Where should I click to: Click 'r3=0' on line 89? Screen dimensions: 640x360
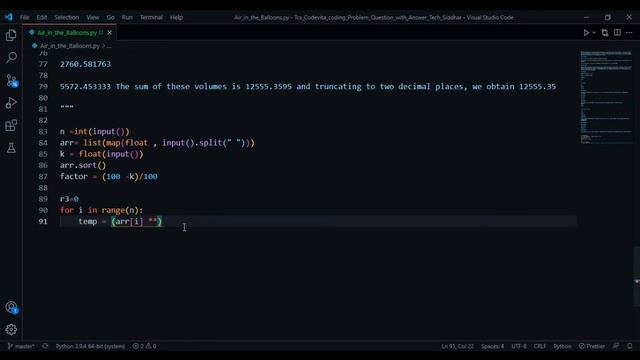pos(69,199)
